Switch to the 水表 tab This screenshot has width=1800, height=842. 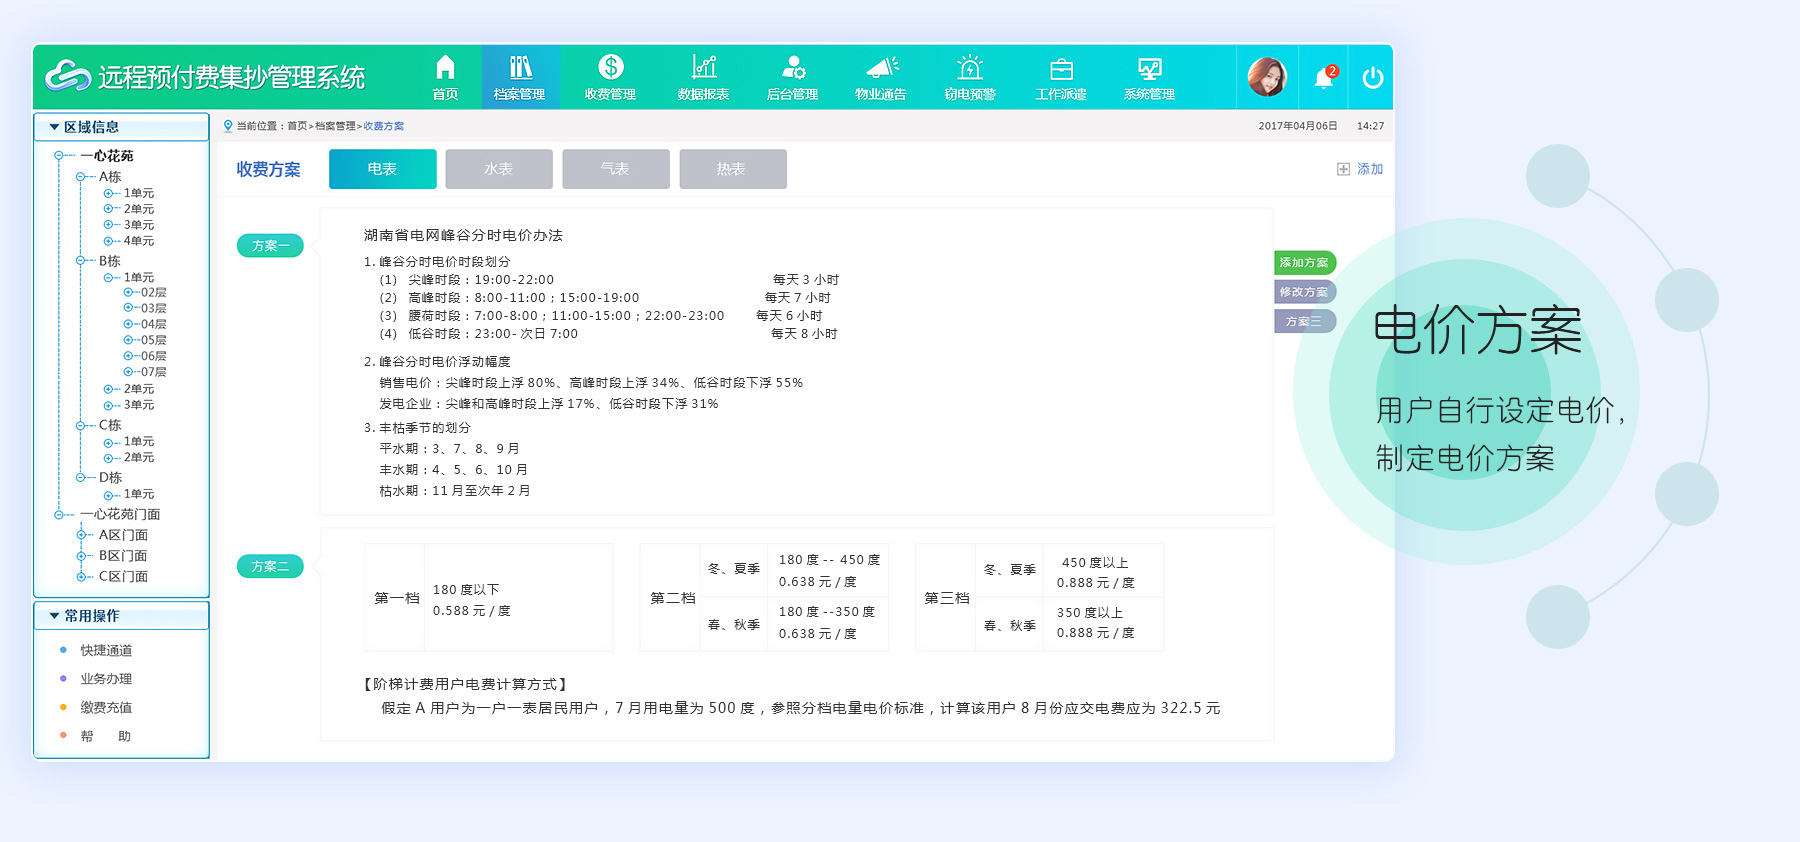point(498,169)
